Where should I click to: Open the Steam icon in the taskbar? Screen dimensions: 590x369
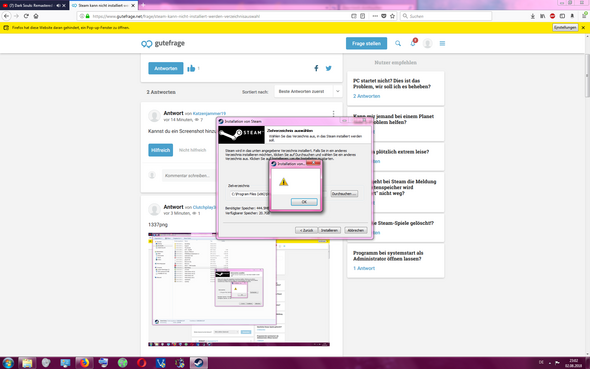[199, 363]
